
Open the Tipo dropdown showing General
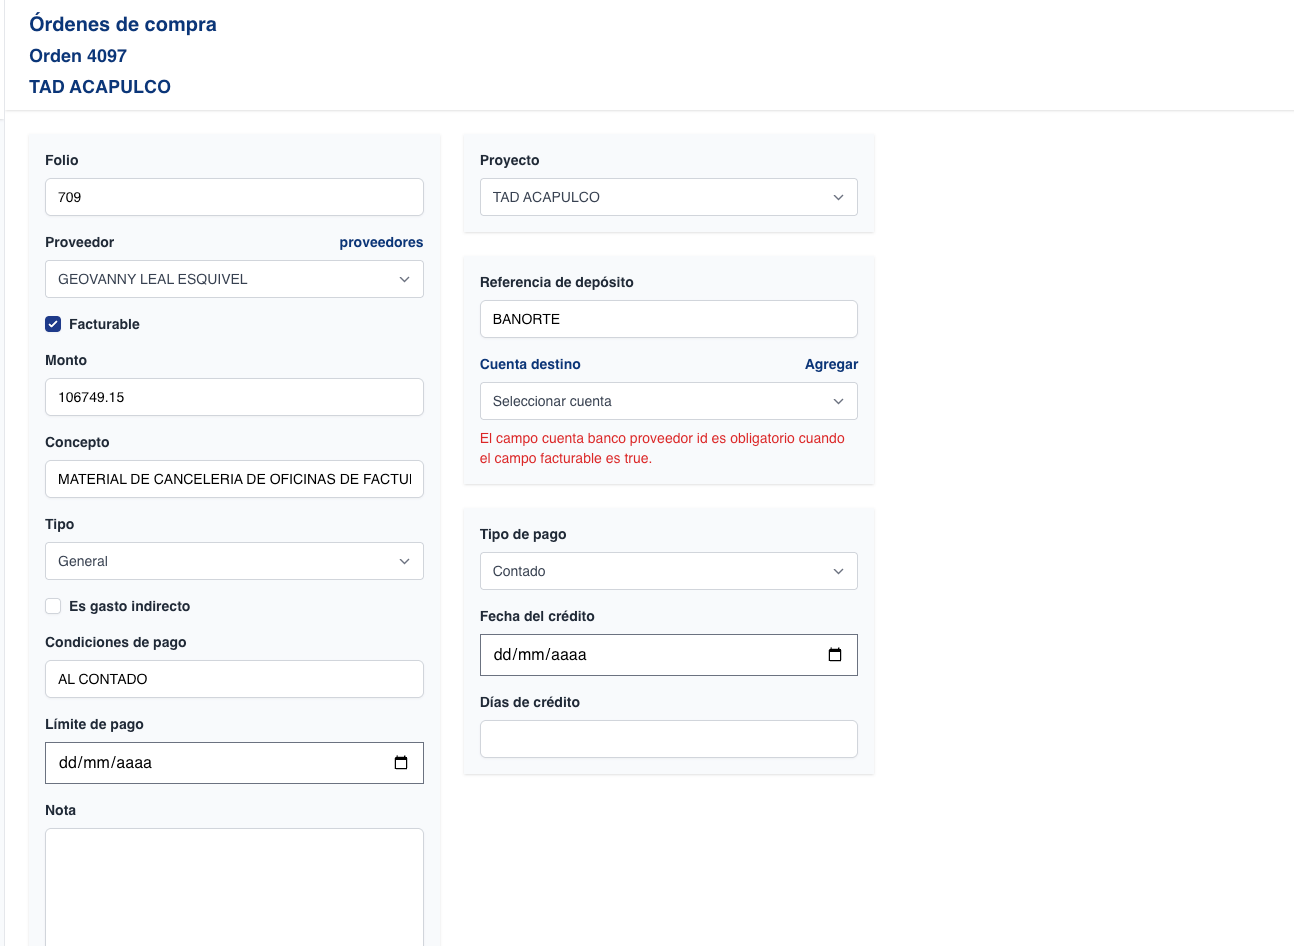point(234,561)
